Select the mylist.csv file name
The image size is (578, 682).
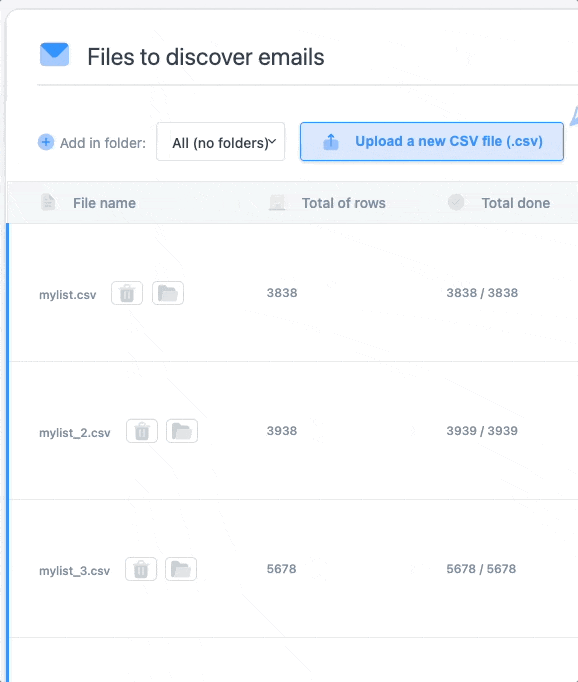click(x=68, y=295)
